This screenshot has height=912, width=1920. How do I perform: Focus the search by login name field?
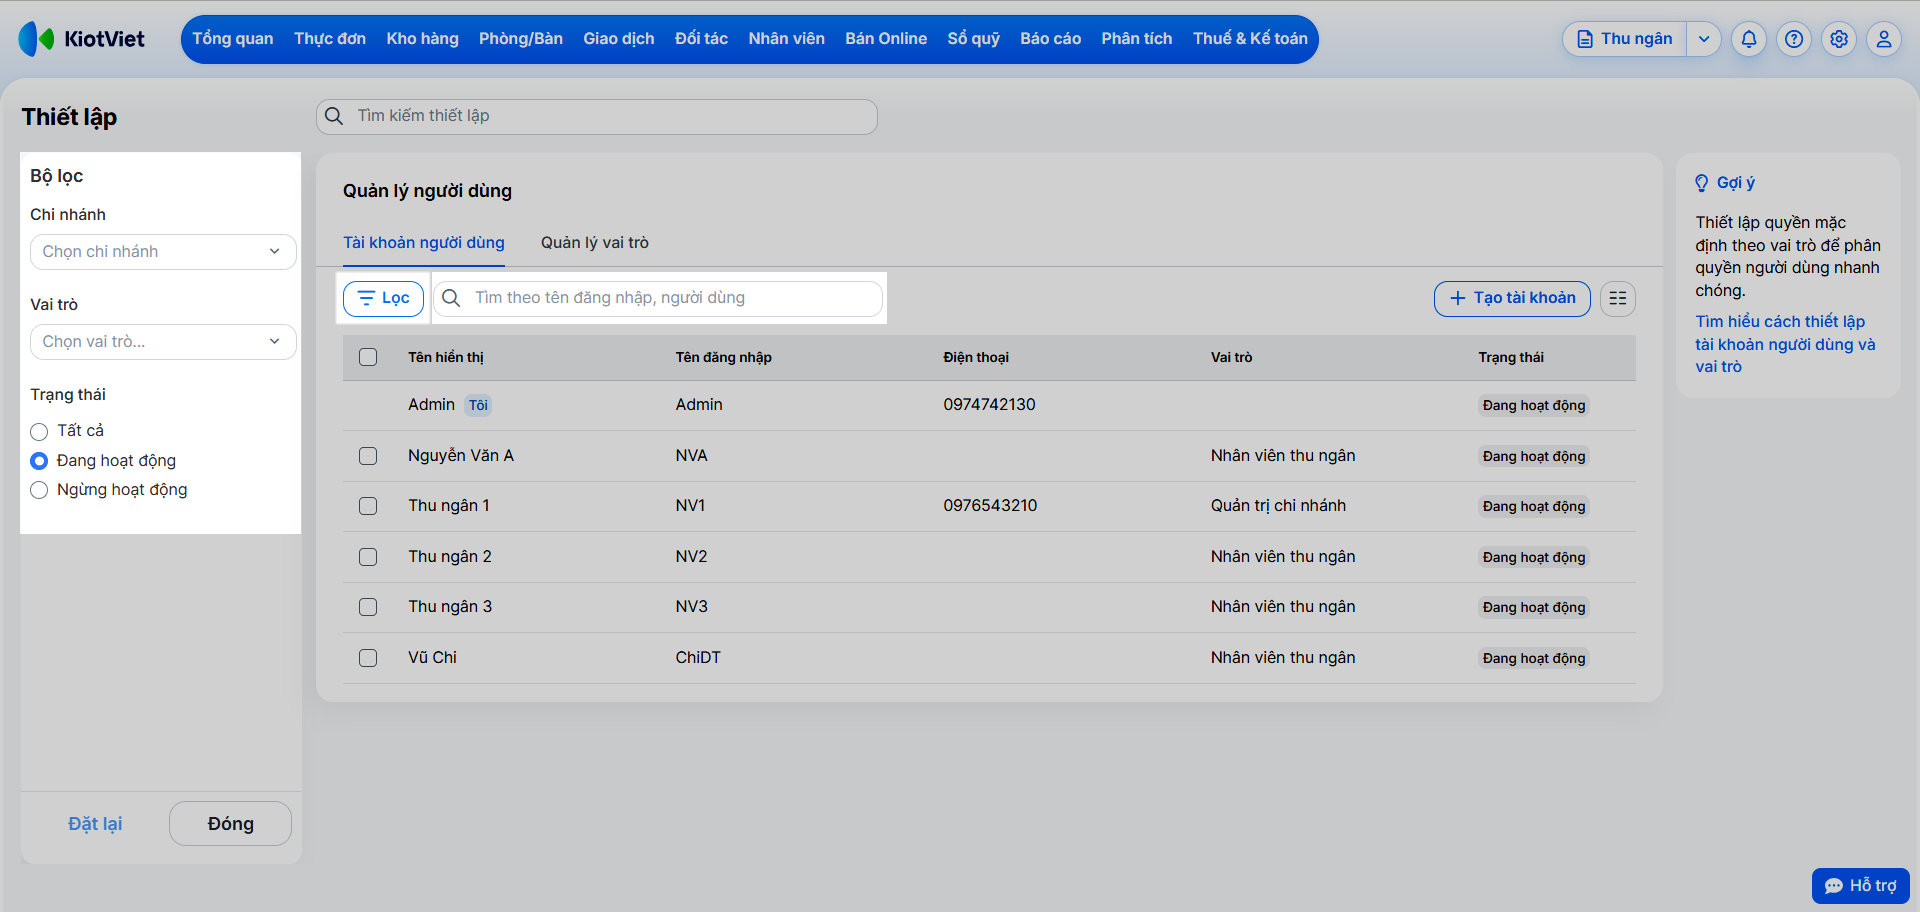658,298
